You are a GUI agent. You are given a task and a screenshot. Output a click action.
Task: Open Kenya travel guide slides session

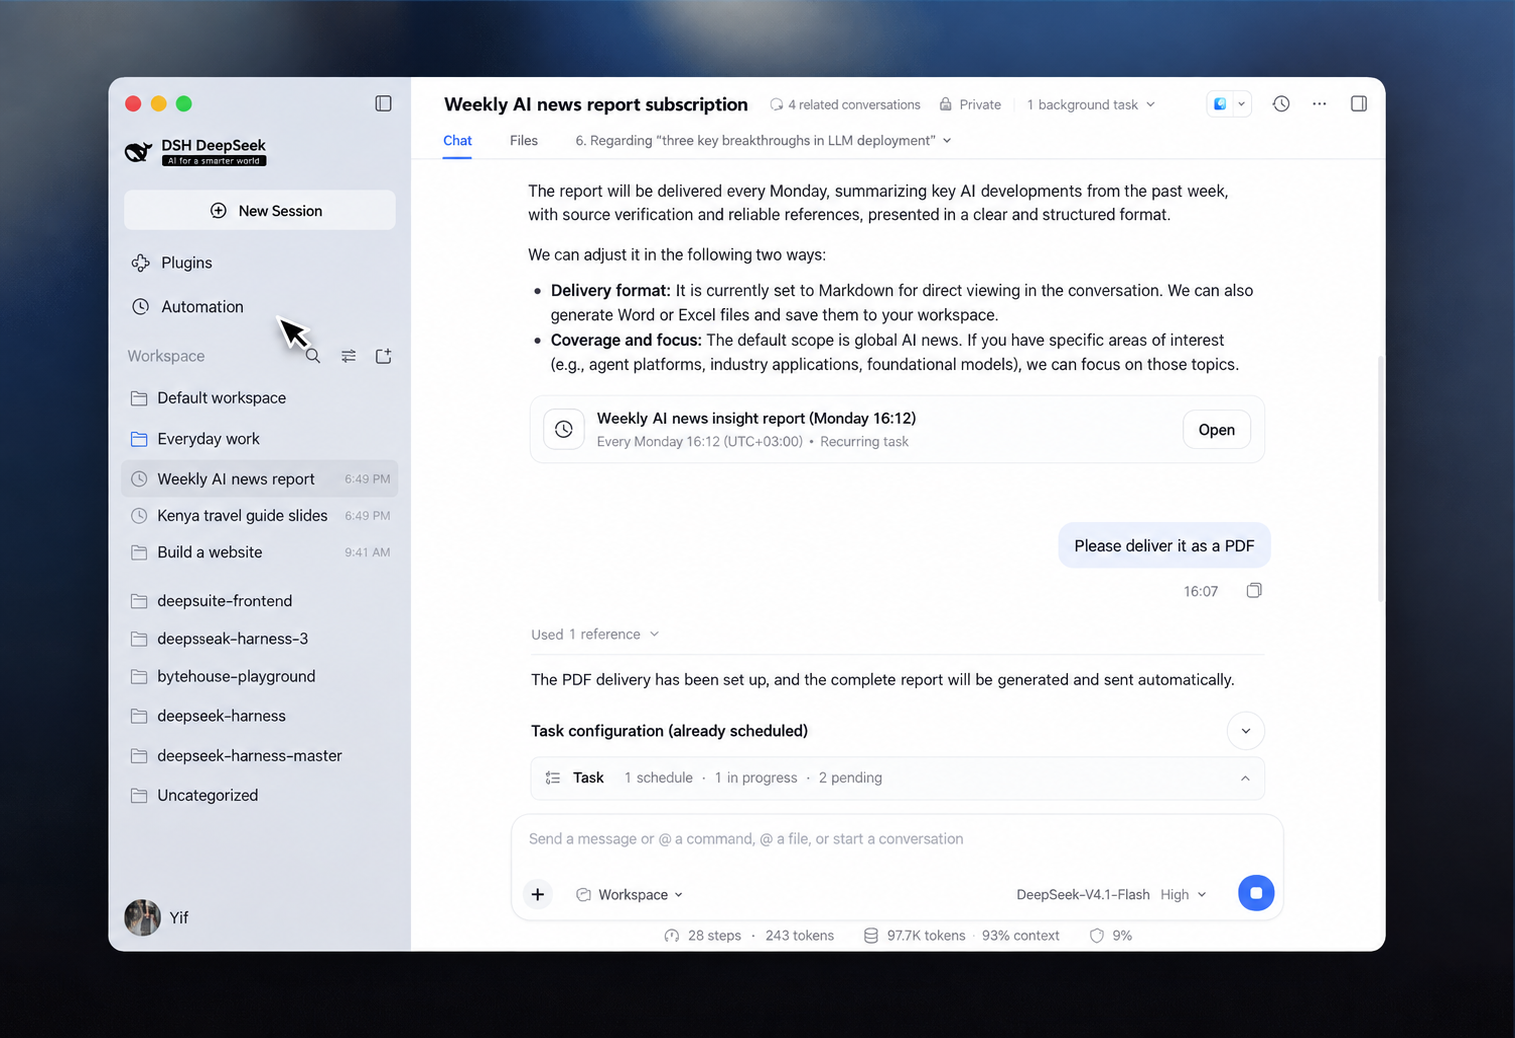[x=260, y=516]
